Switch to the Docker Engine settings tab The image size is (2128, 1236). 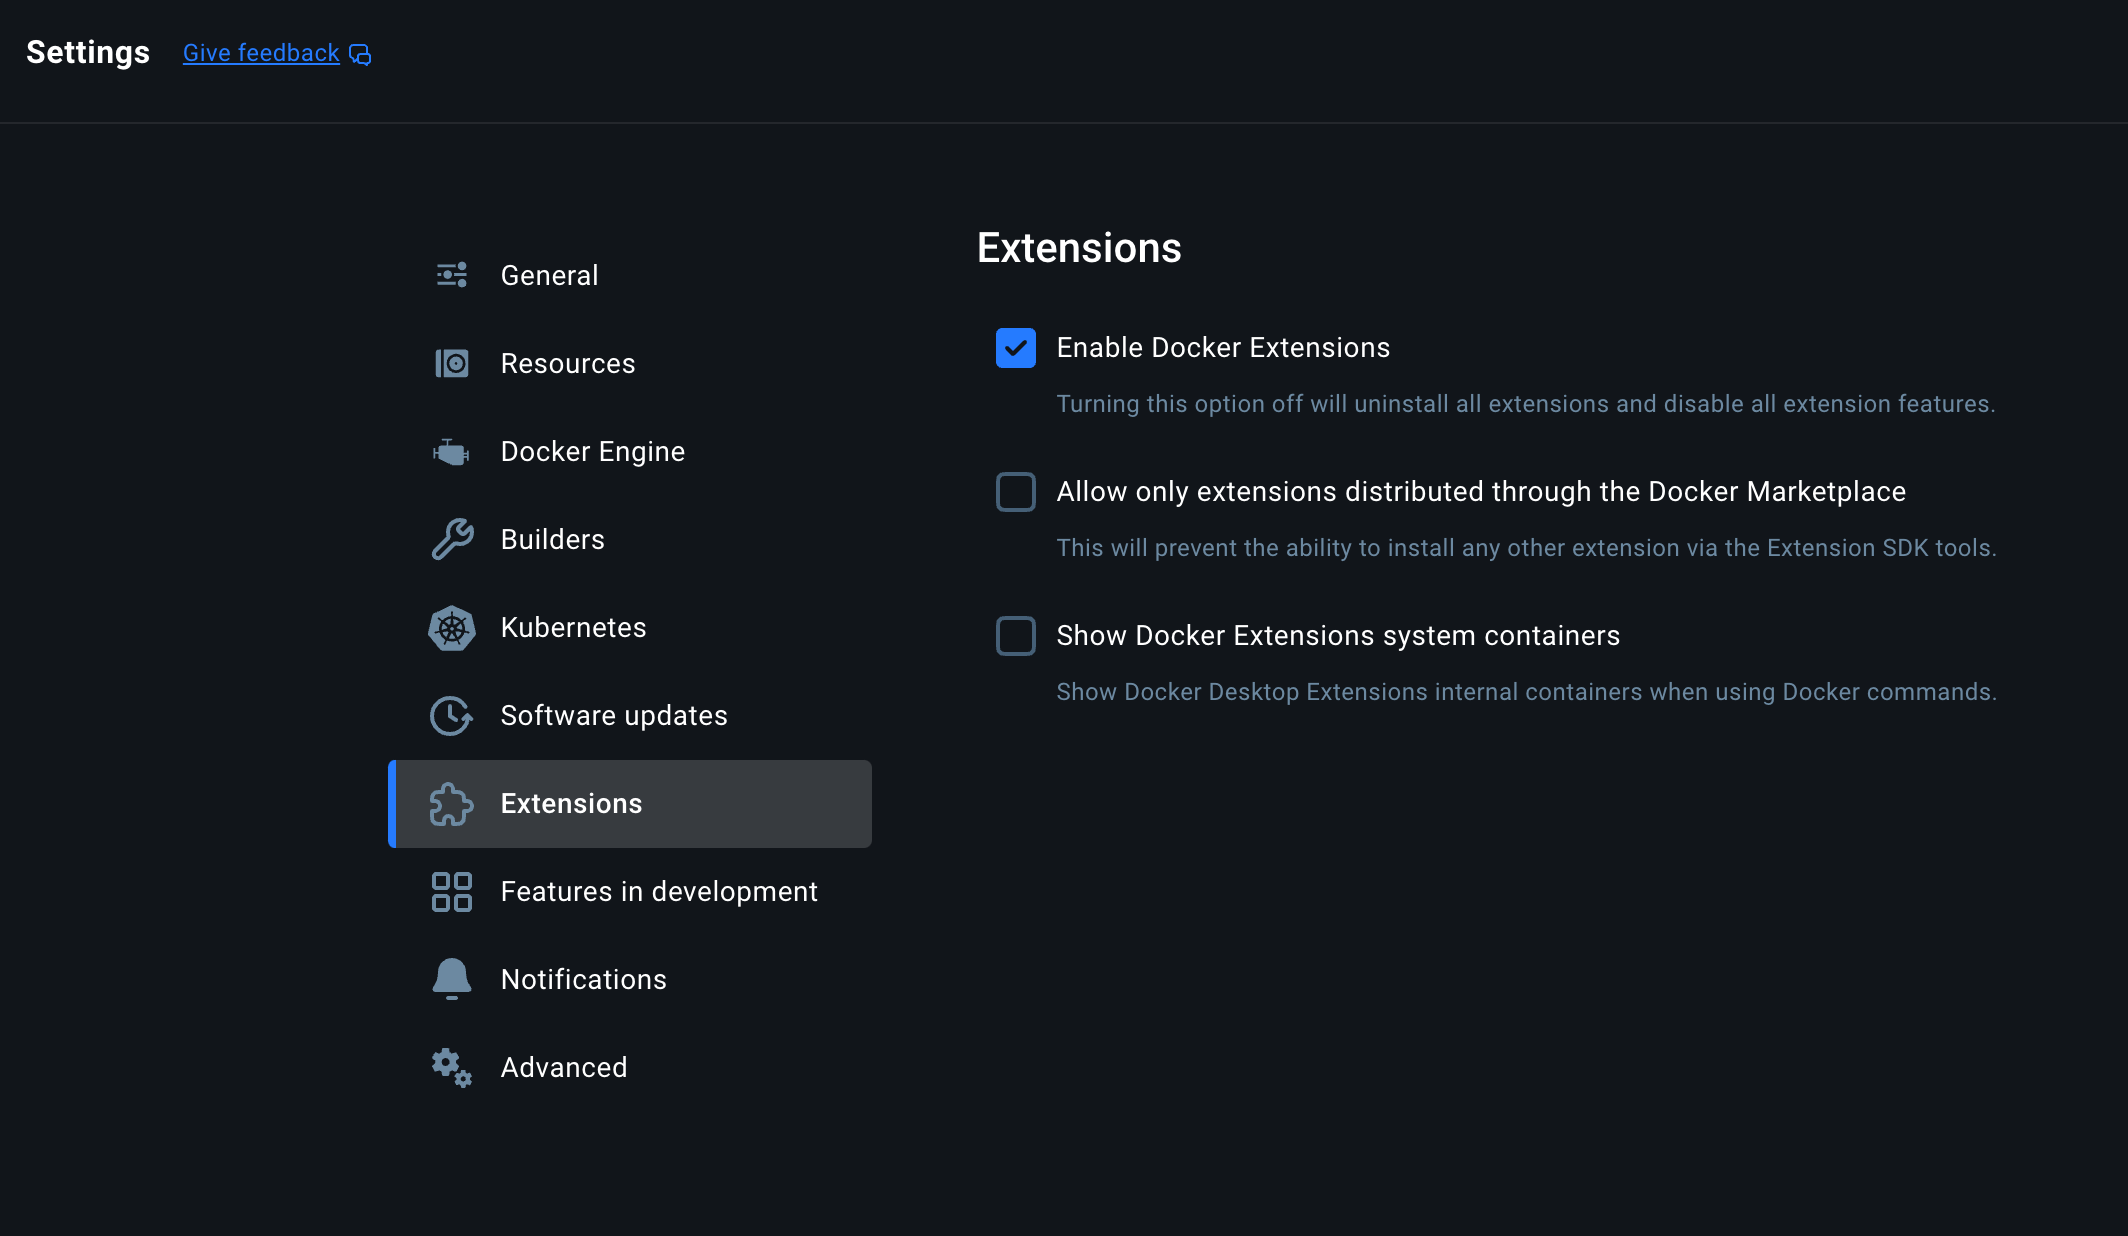click(x=592, y=452)
